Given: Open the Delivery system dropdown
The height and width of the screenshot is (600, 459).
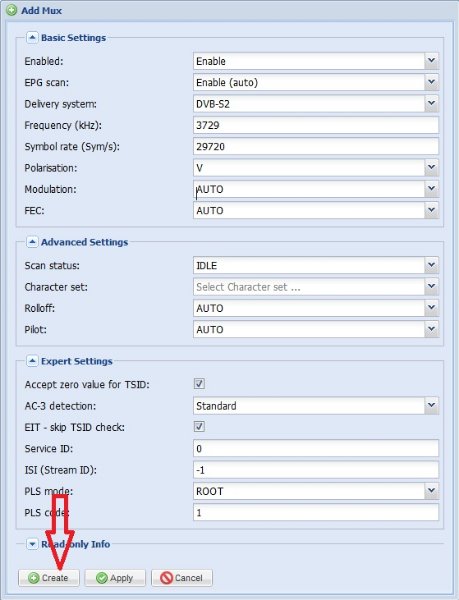Looking at the screenshot, I should point(316,104).
